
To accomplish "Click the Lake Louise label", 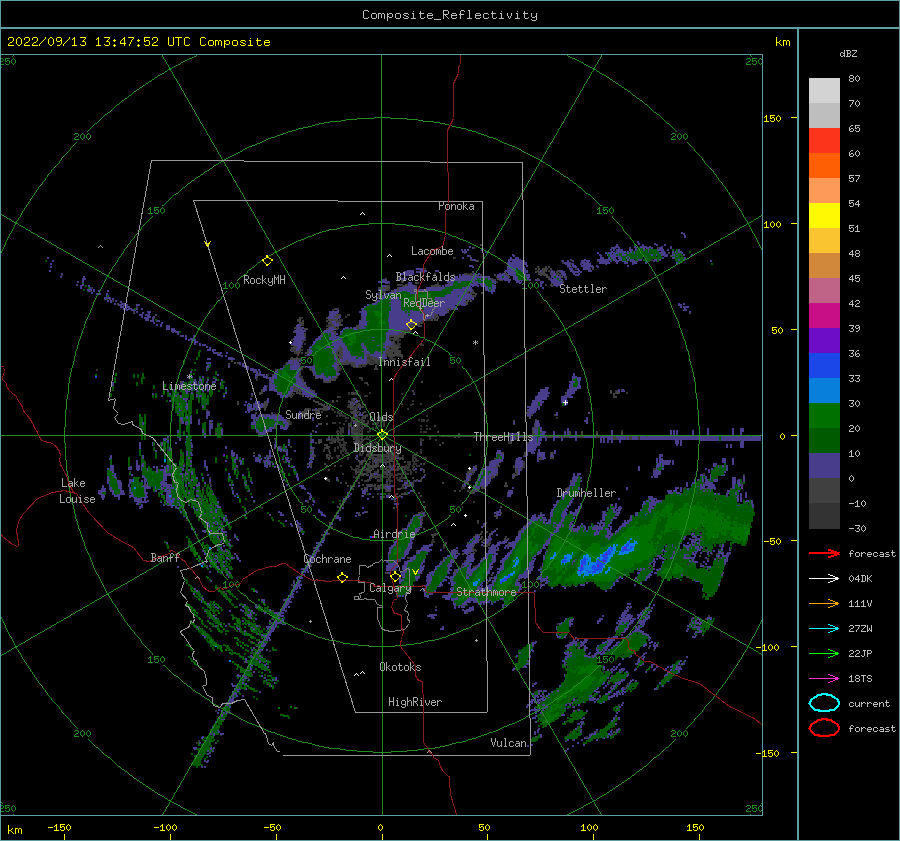I will 78,491.
